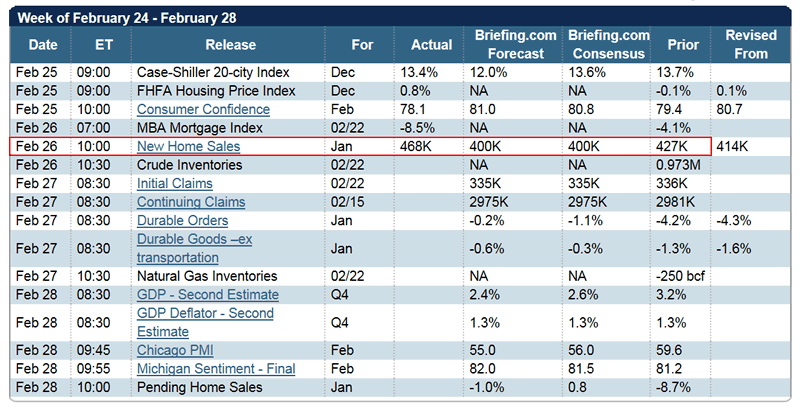
Task: Open Michigan Sentiment - Final link
Action: click(215, 369)
